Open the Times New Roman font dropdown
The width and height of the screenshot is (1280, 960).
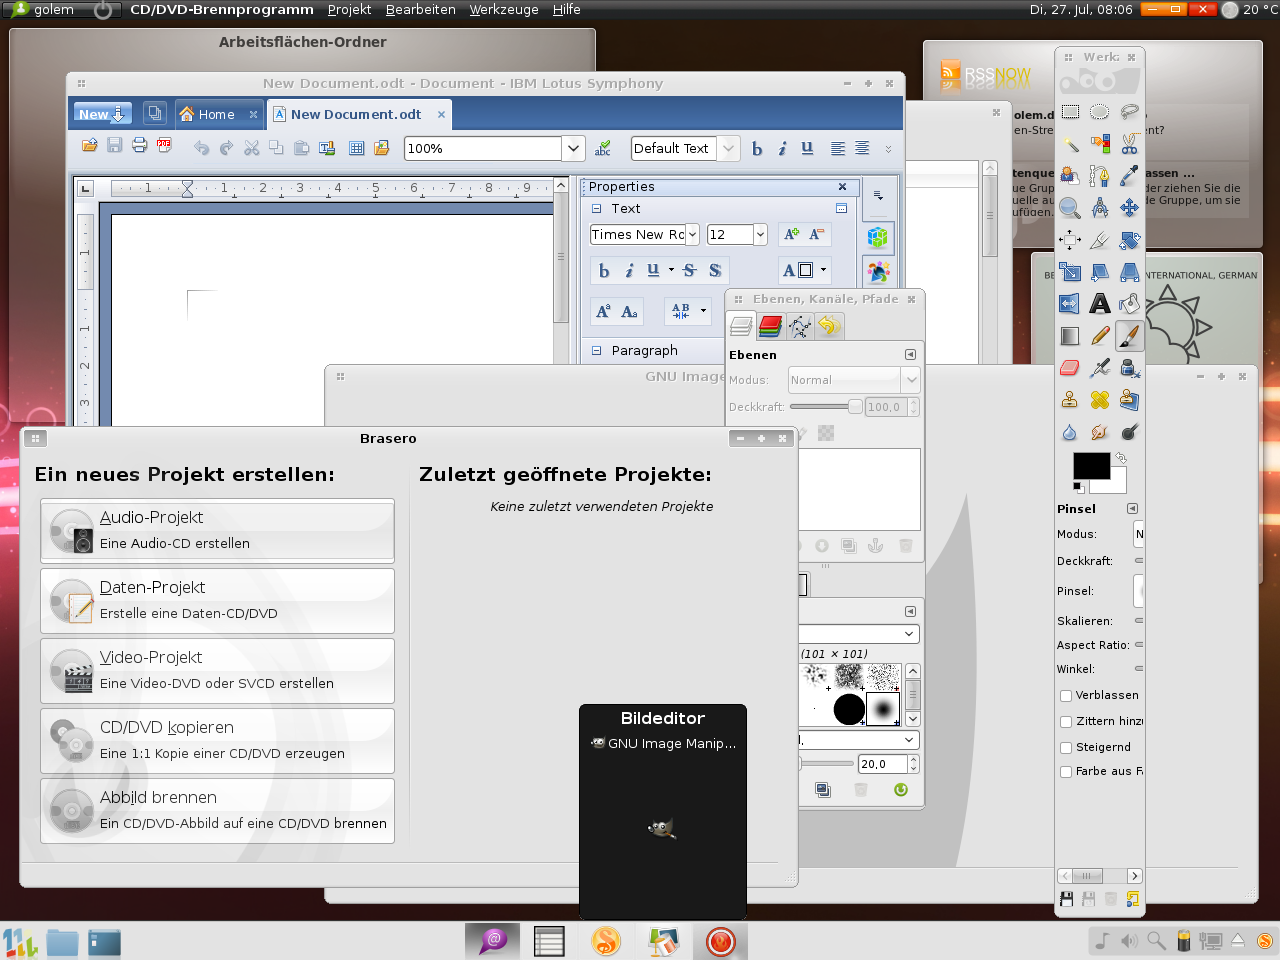[691, 234]
